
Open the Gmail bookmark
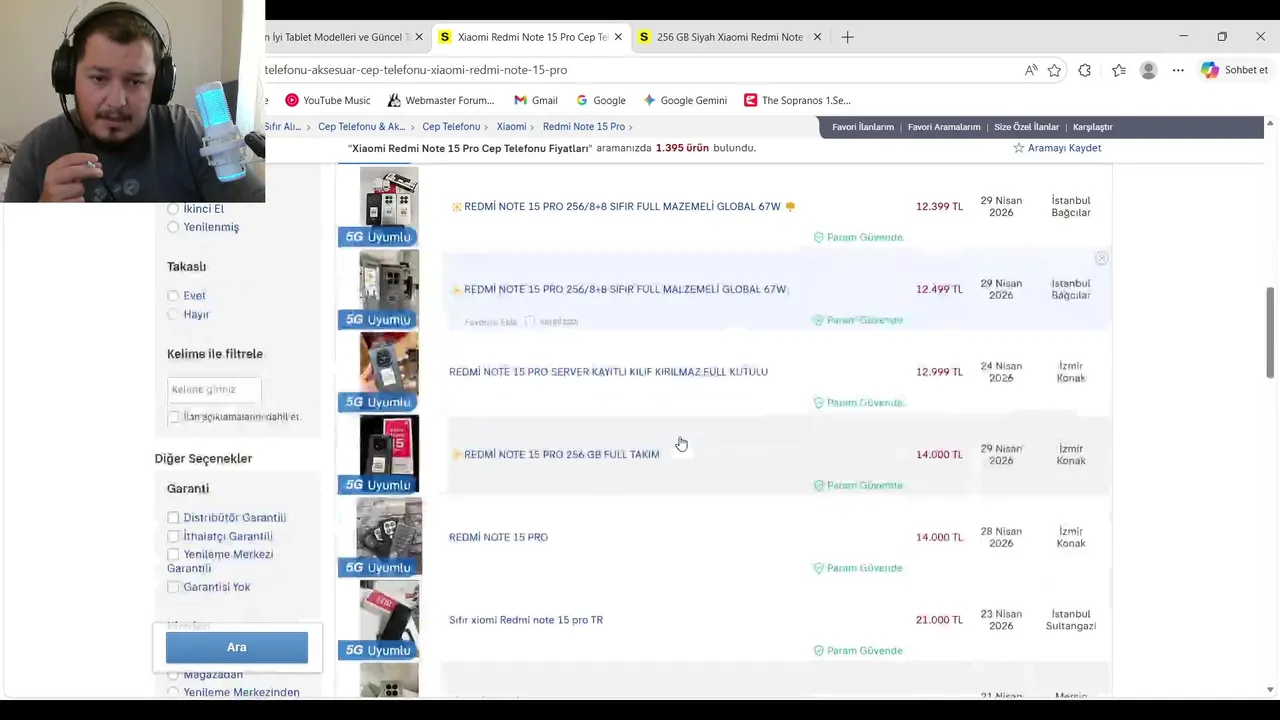(x=535, y=100)
